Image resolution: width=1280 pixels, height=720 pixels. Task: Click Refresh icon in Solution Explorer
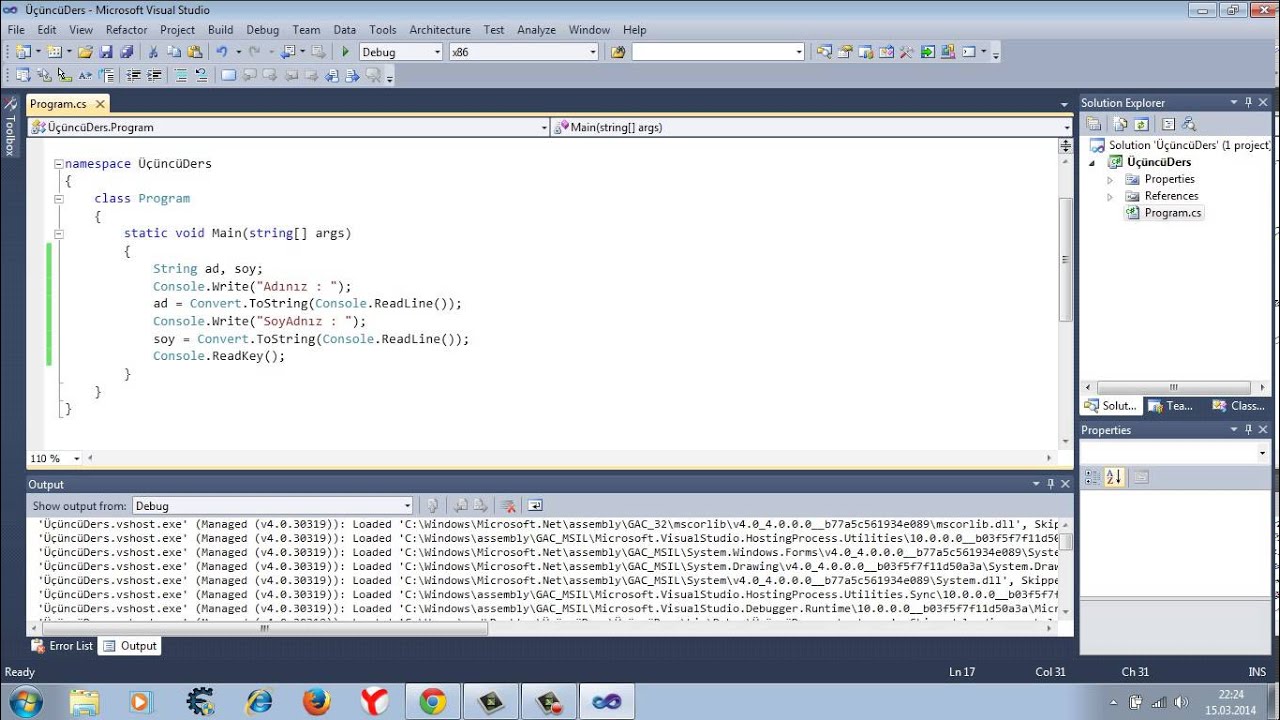[x=1141, y=124]
